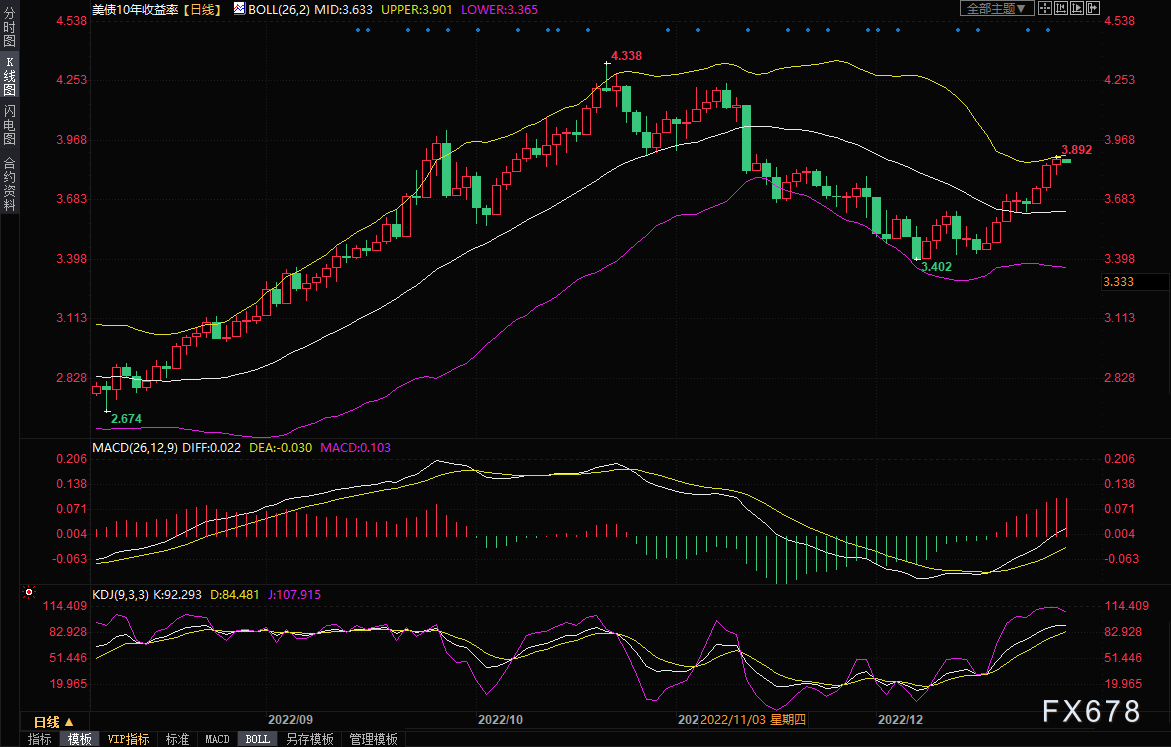Click the play-forward chart icon
Screen dimensions: 1171x747
click(x=1079, y=8)
